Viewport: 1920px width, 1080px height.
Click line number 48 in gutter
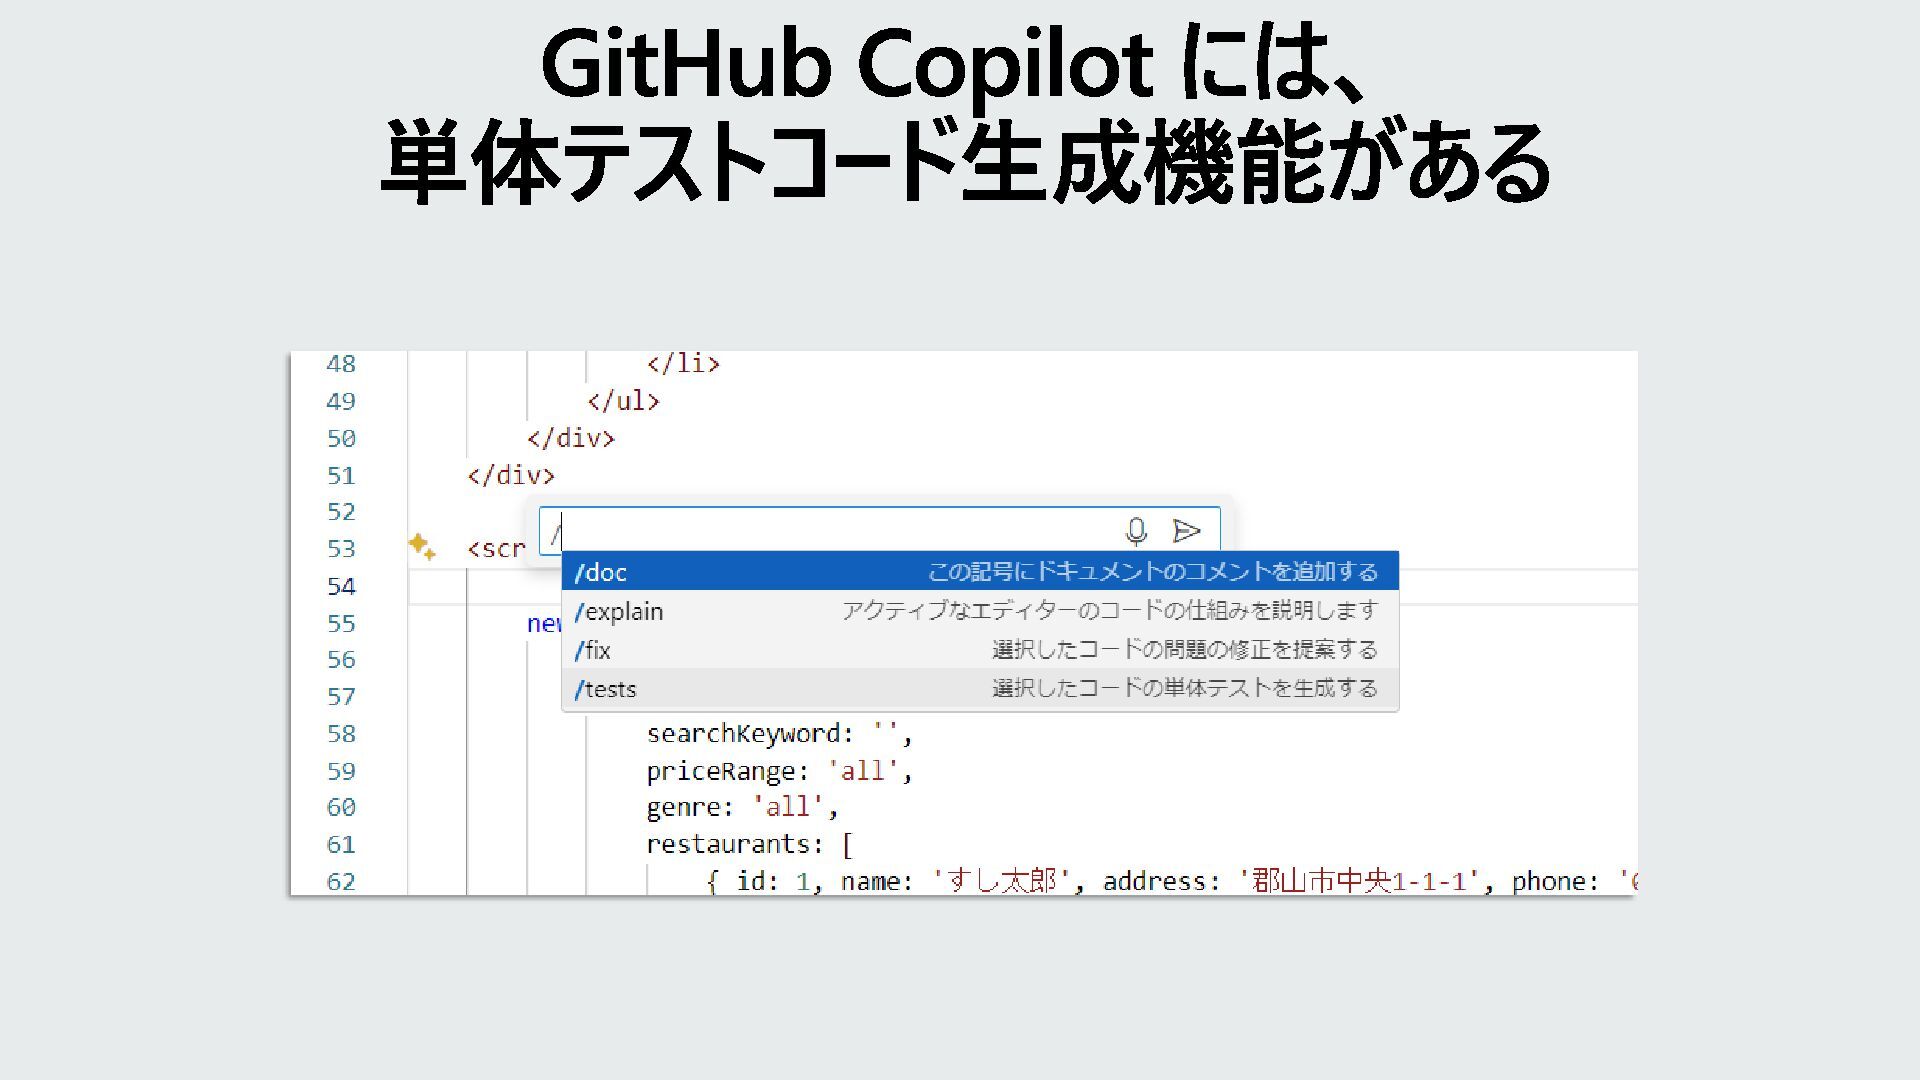341,364
